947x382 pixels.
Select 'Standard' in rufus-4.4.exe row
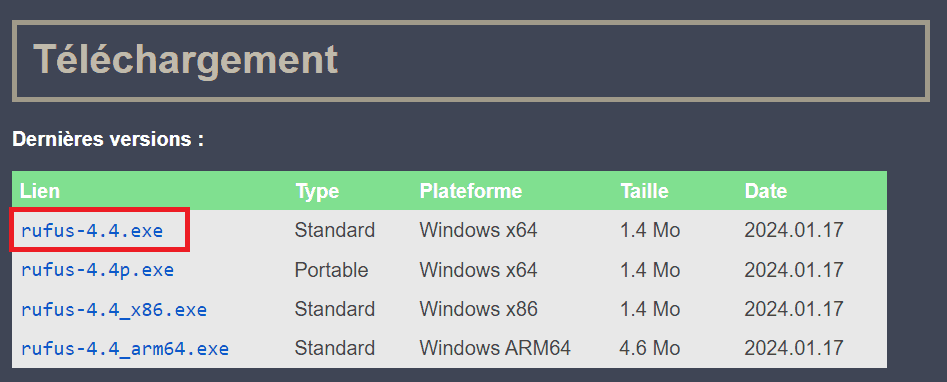pyautogui.click(x=335, y=230)
